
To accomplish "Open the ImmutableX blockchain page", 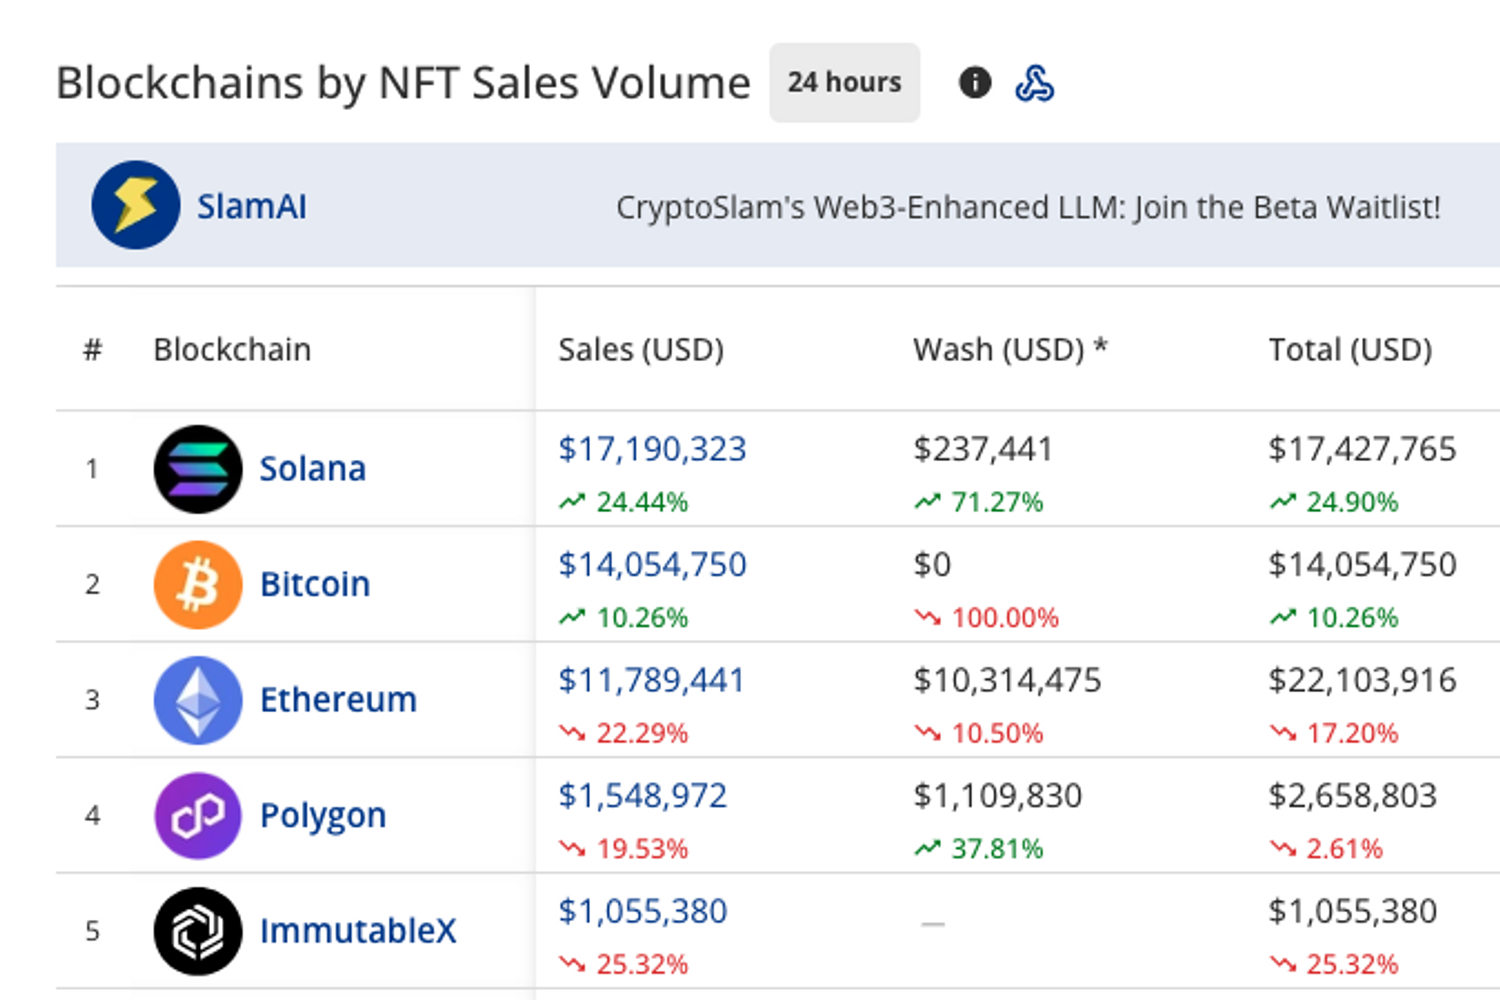I will [x=357, y=931].
